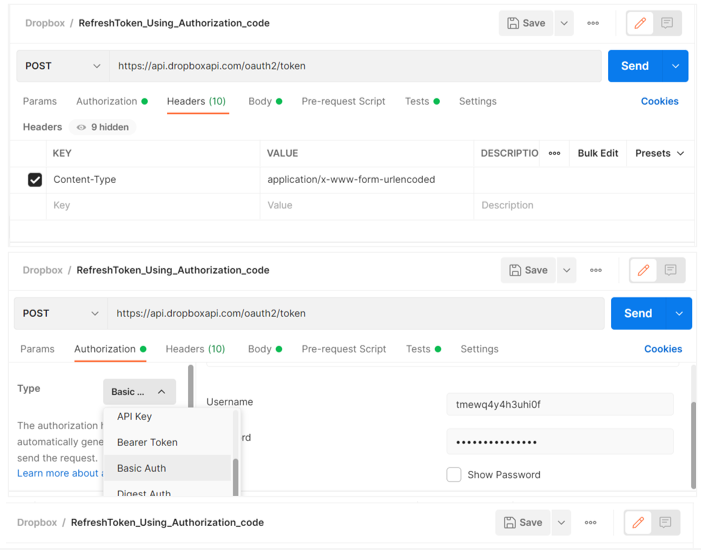
Task: Click the Bulk Edit button
Action: tap(597, 153)
